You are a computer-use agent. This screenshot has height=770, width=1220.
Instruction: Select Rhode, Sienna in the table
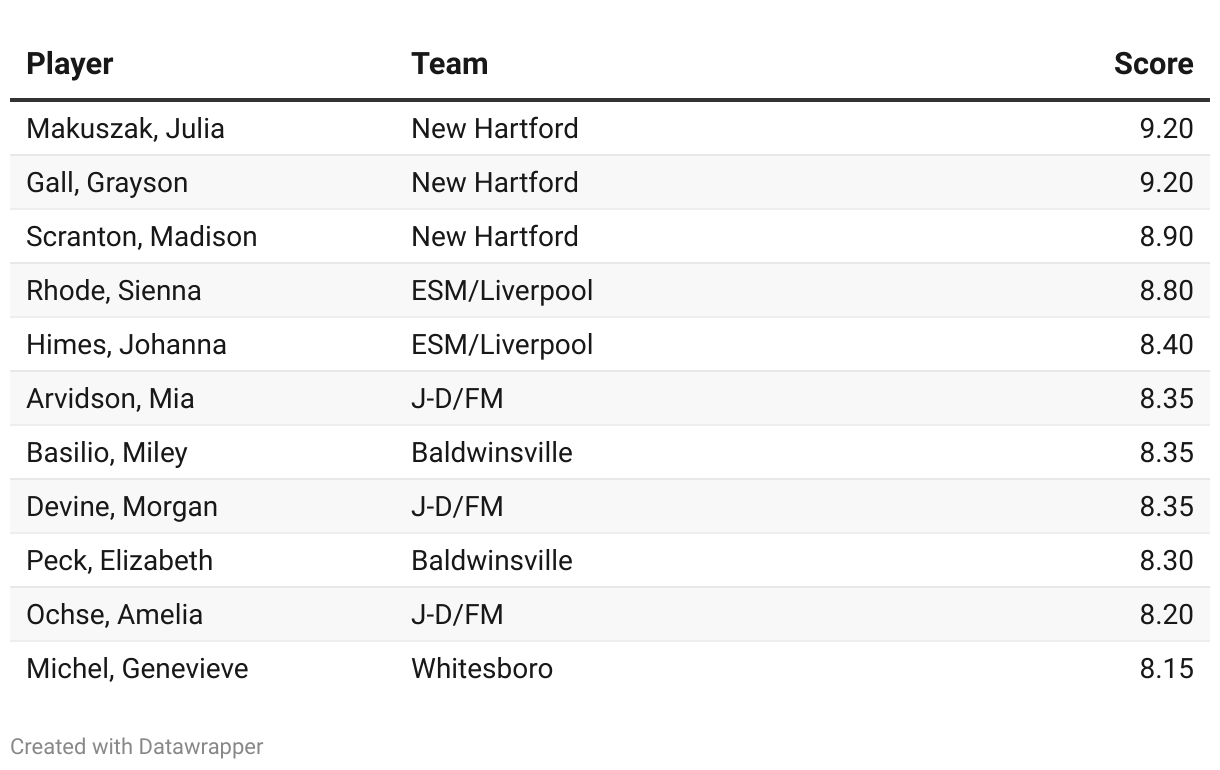coord(113,291)
